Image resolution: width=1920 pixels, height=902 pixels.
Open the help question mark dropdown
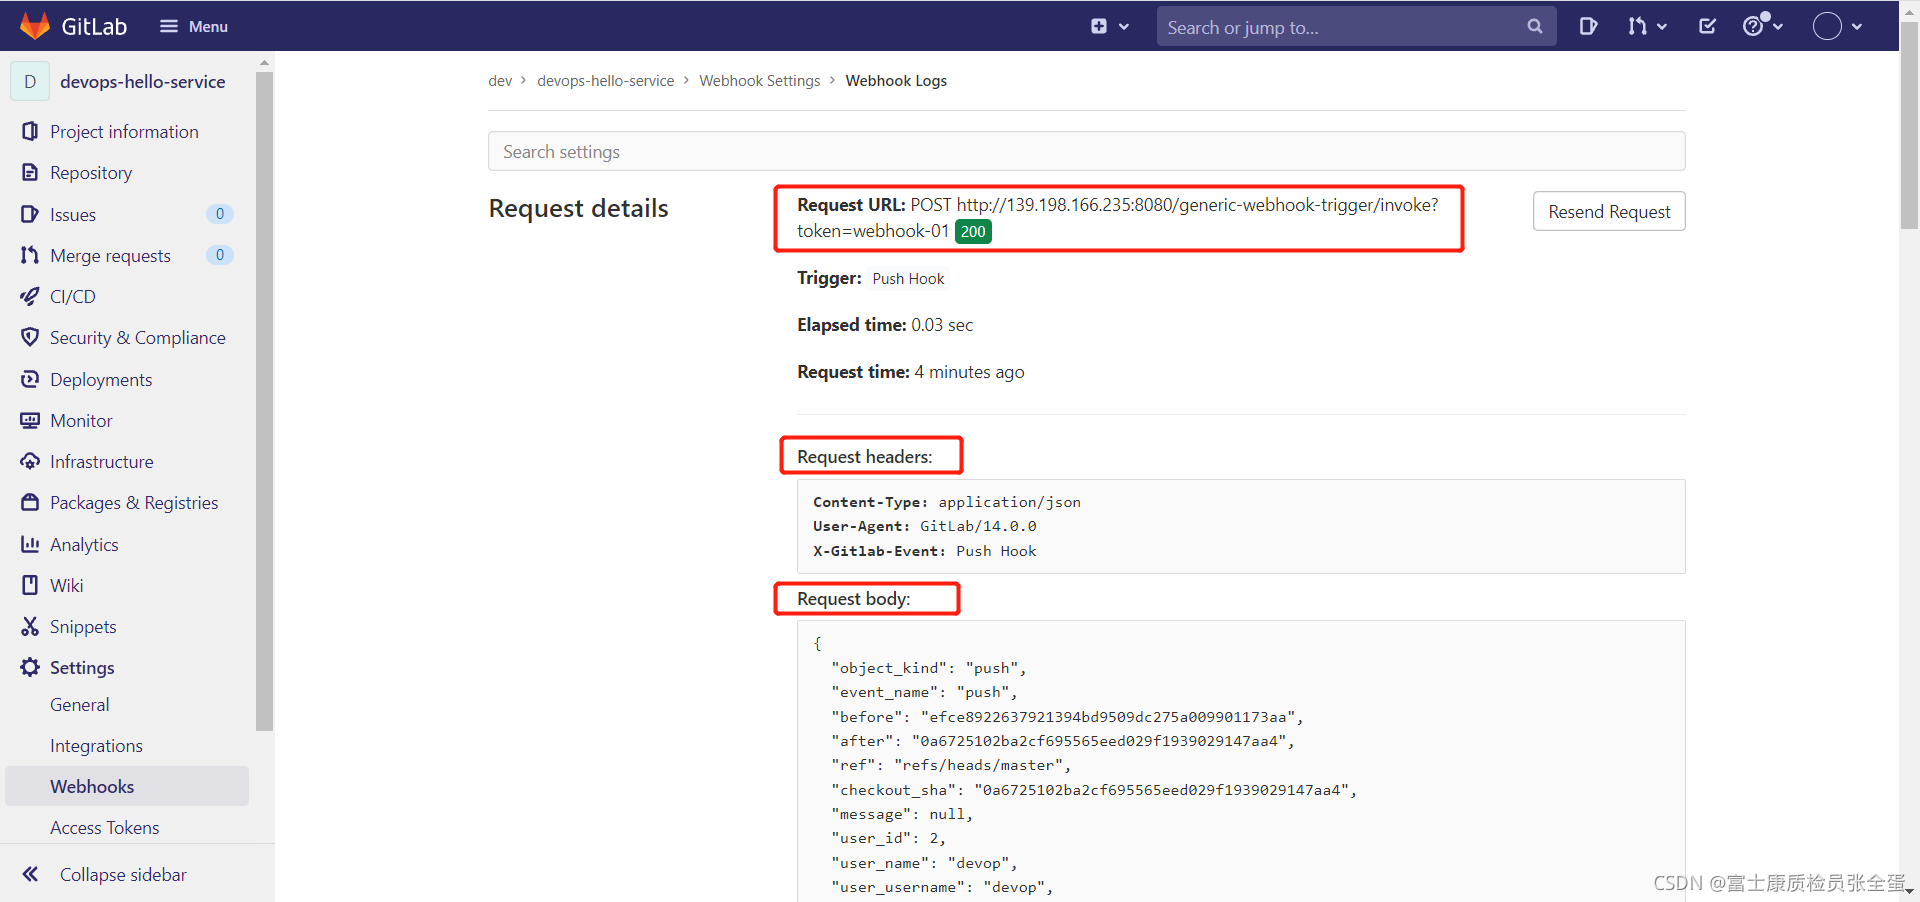tap(1763, 26)
